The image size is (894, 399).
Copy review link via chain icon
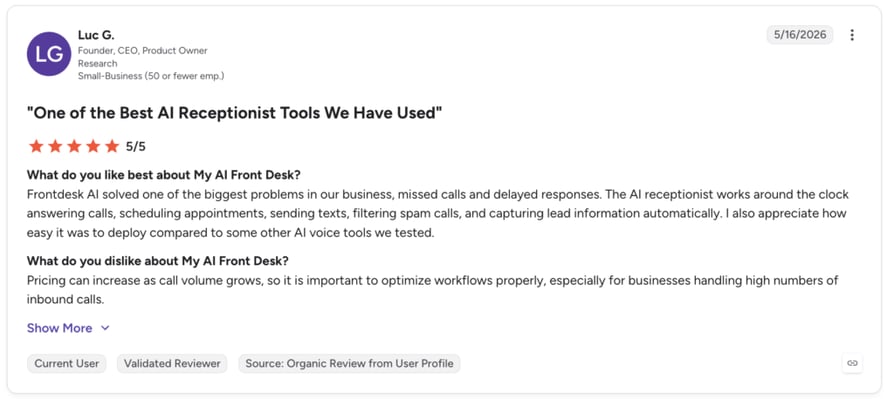[852, 363]
